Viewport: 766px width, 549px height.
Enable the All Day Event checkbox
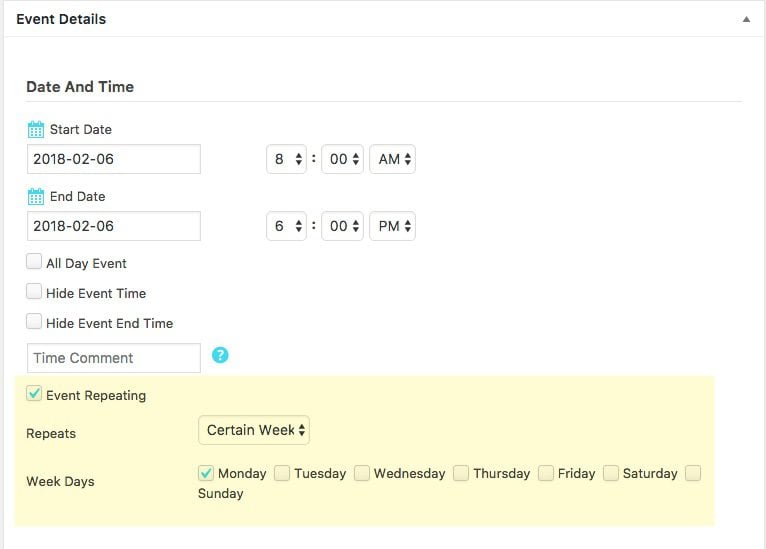coord(34,263)
